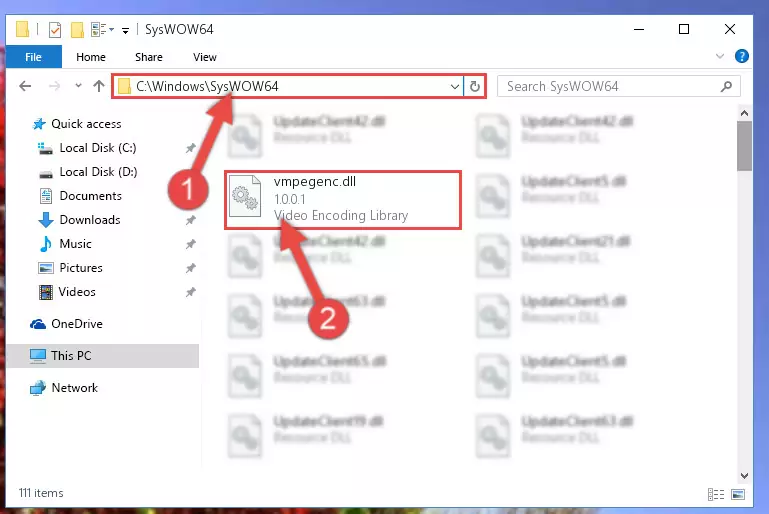The height and width of the screenshot is (514, 769).
Task: Open recent locations dropdown
Action: point(78,86)
